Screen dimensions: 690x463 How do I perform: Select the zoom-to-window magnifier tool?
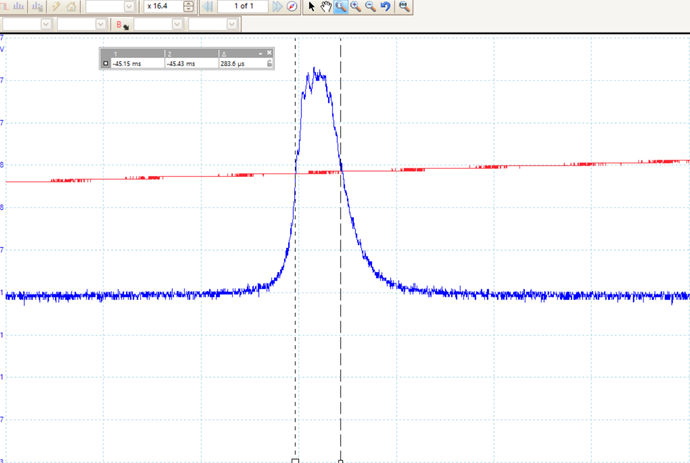click(341, 6)
